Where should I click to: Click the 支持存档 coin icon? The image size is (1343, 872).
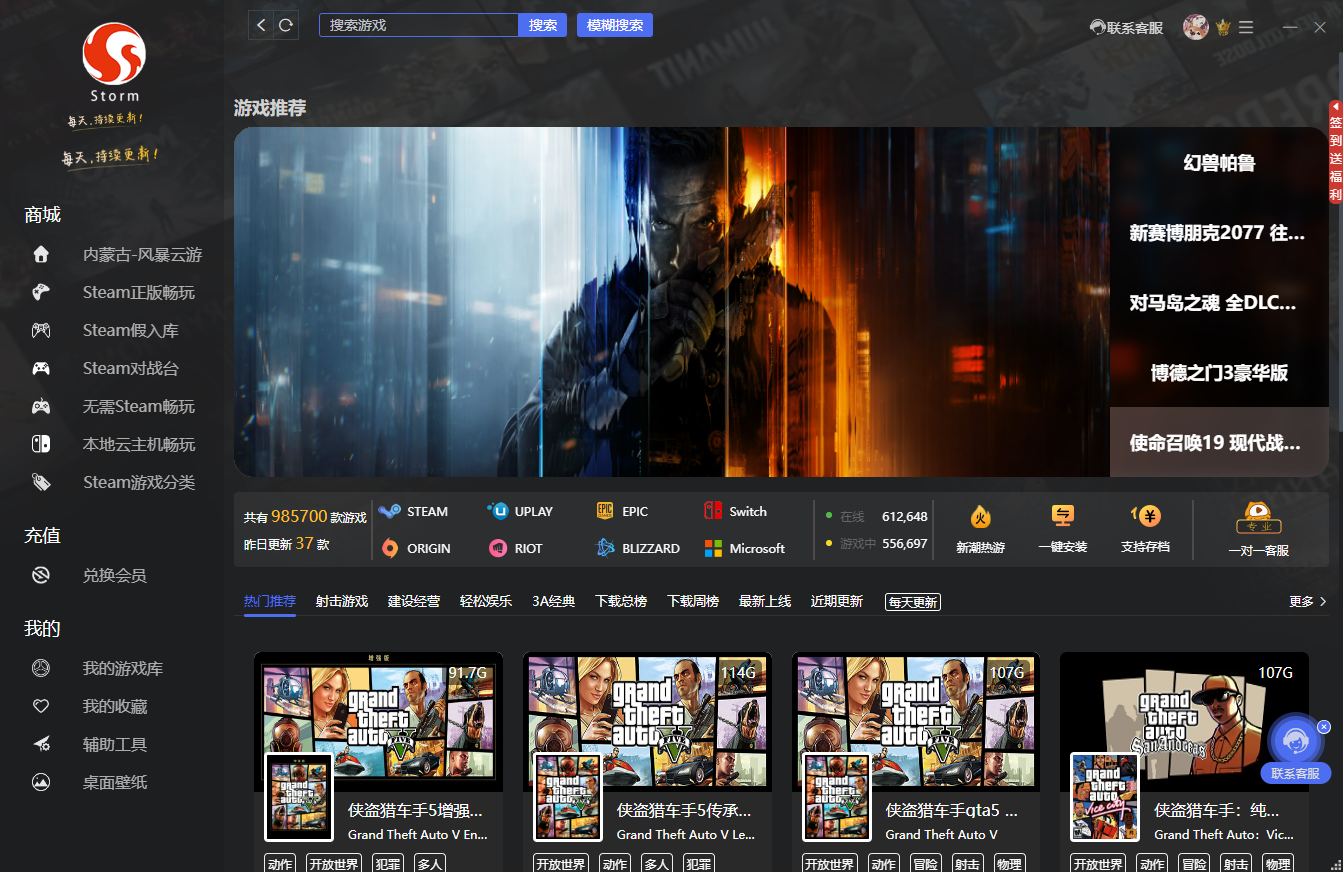coord(1145,517)
